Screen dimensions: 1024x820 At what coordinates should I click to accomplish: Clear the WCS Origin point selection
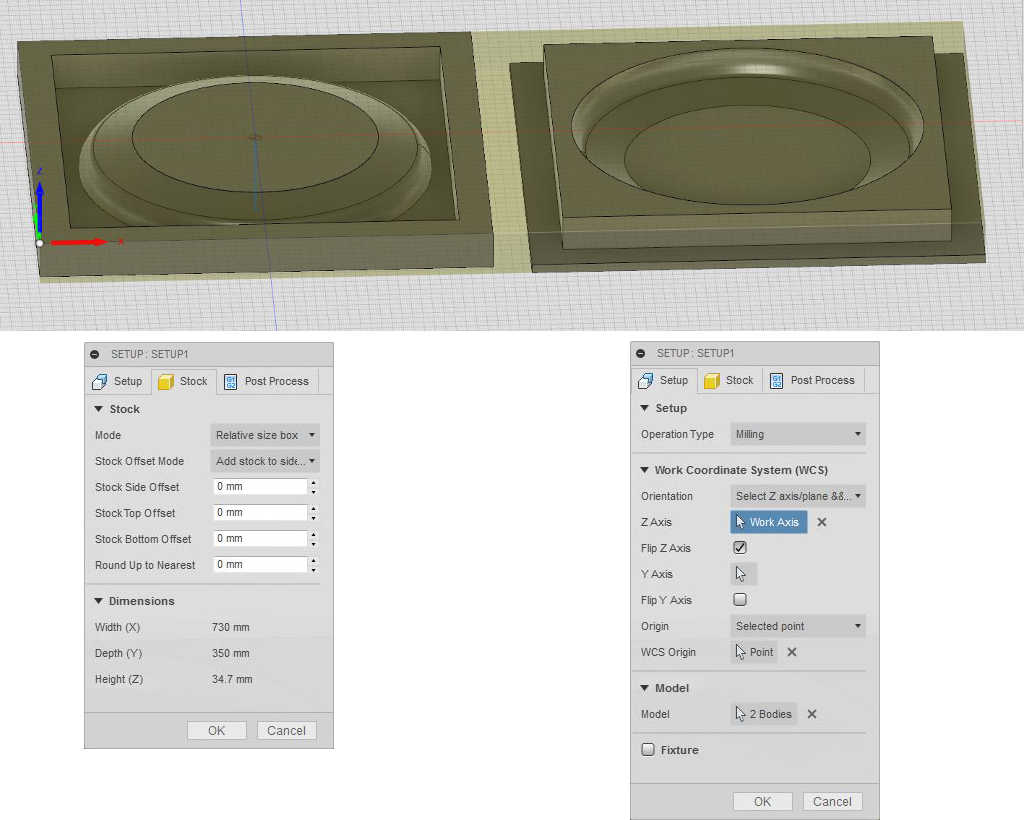pyautogui.click(x=792, y=652)
